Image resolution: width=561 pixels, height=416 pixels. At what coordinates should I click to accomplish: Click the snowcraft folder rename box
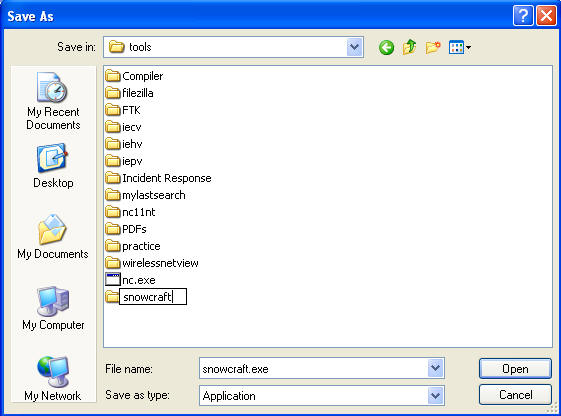[x=153, y=297]
